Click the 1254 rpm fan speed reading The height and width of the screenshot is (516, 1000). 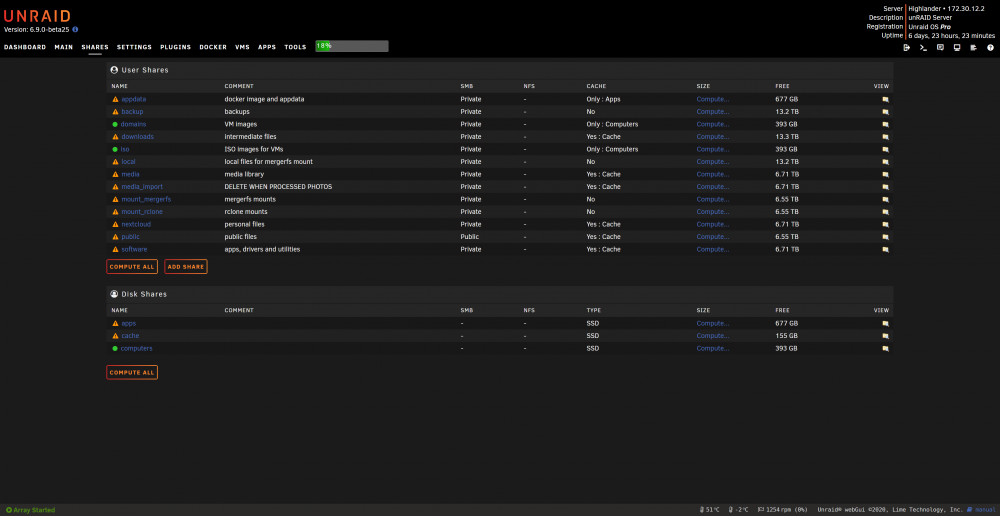(782, 510)
